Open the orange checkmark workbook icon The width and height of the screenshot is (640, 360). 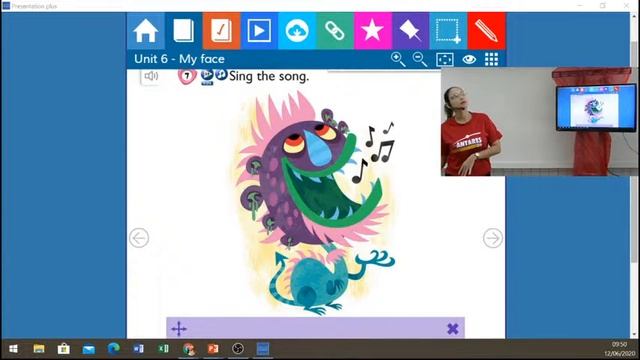click(x=221, y=31)
